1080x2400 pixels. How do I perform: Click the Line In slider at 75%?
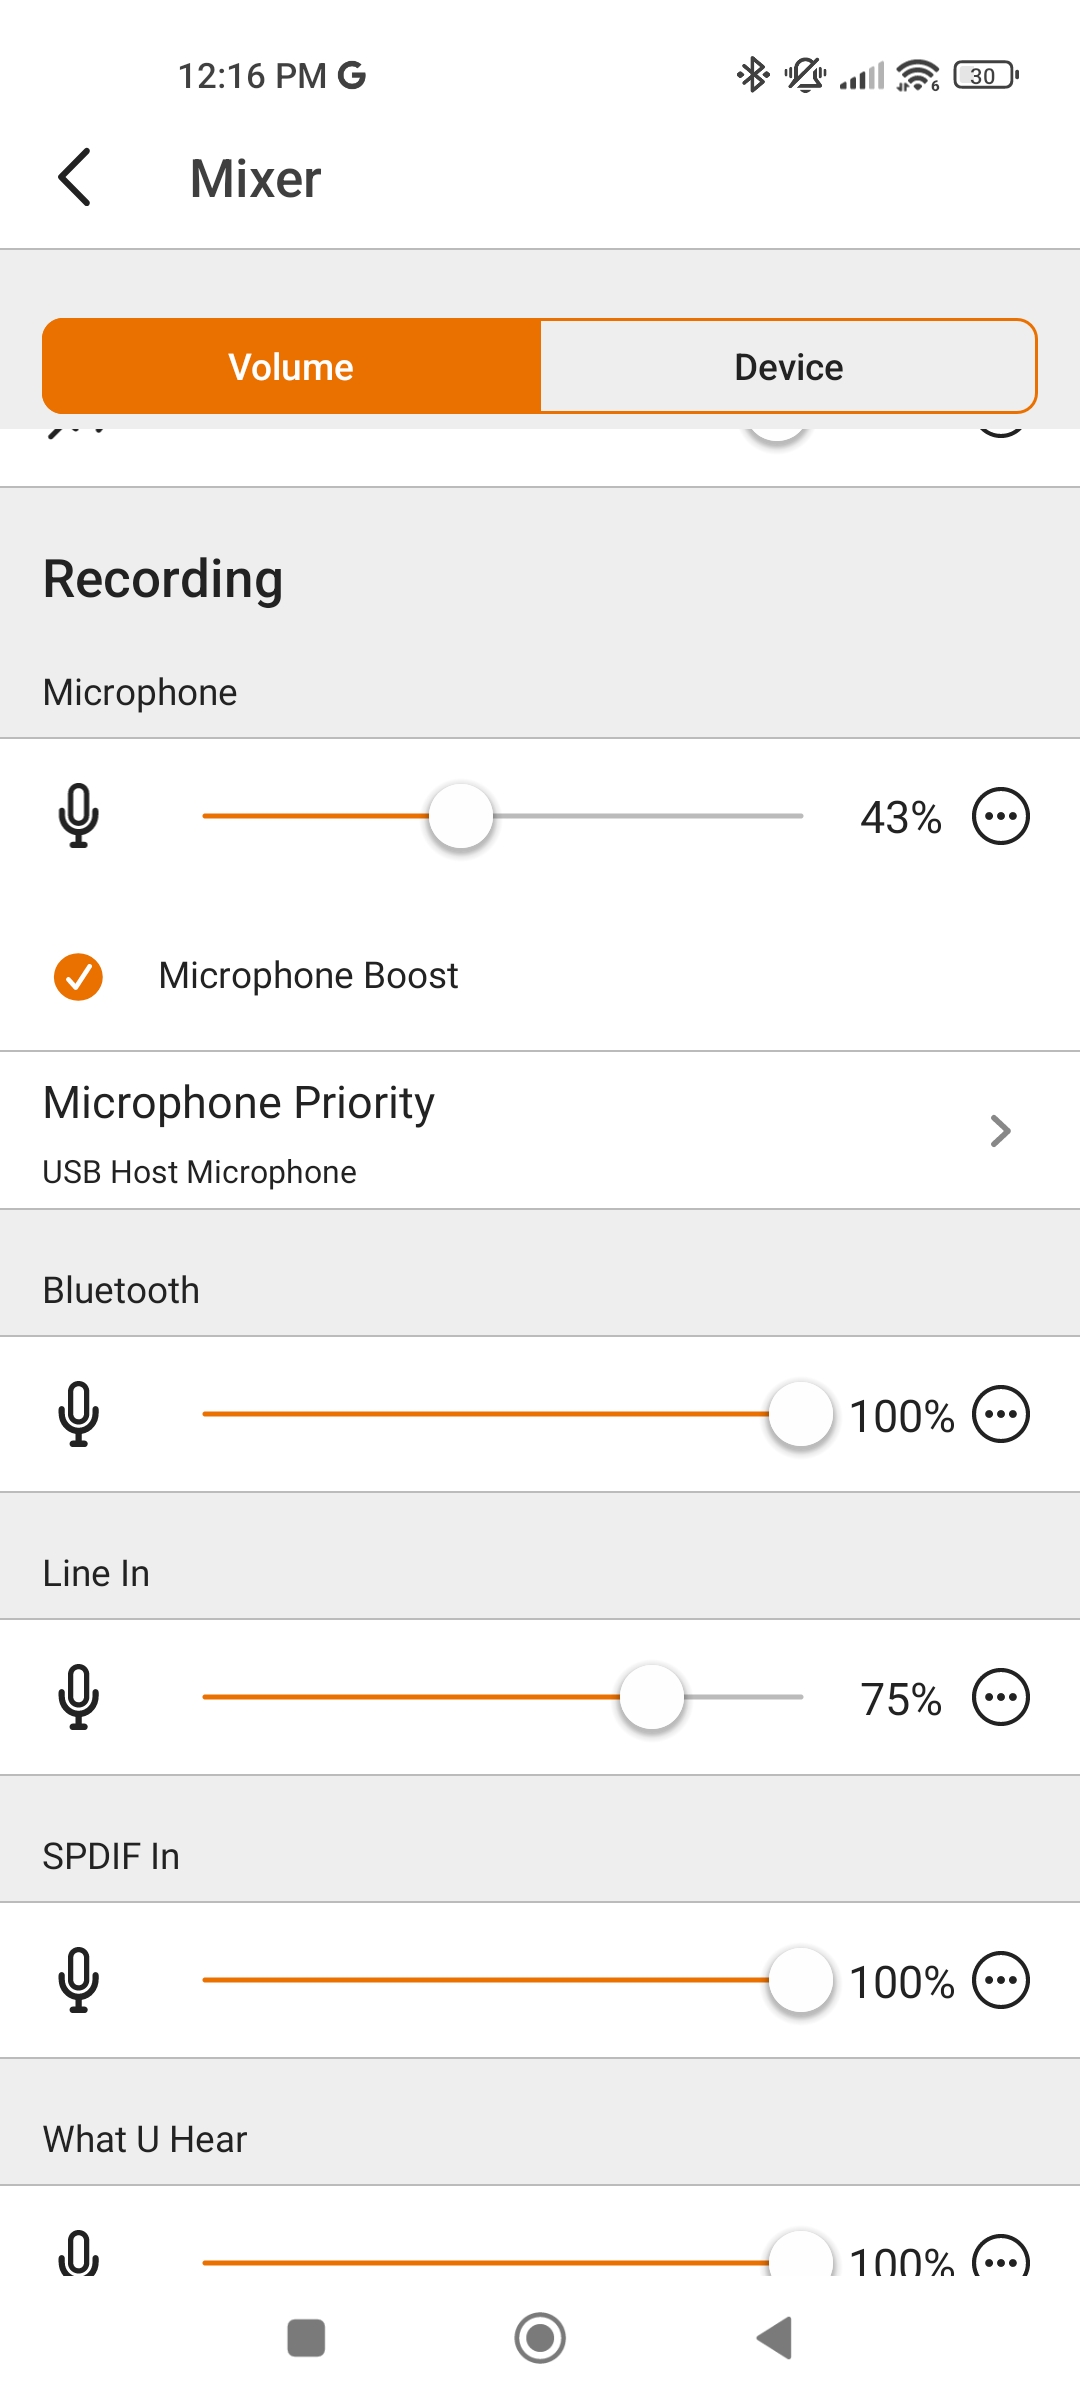point(652,1697)
